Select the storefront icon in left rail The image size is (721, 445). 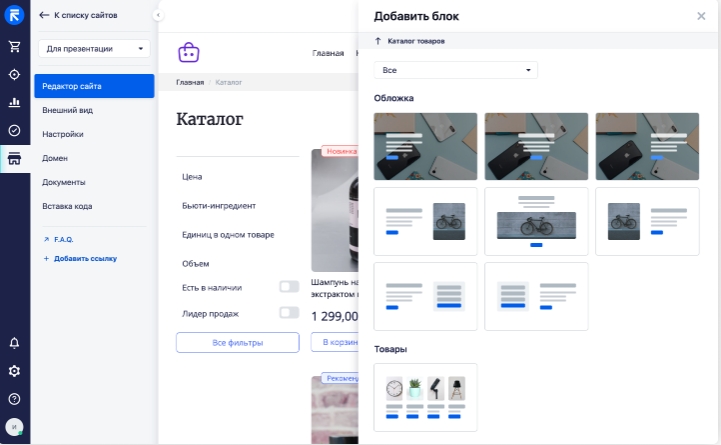point(14,159)
